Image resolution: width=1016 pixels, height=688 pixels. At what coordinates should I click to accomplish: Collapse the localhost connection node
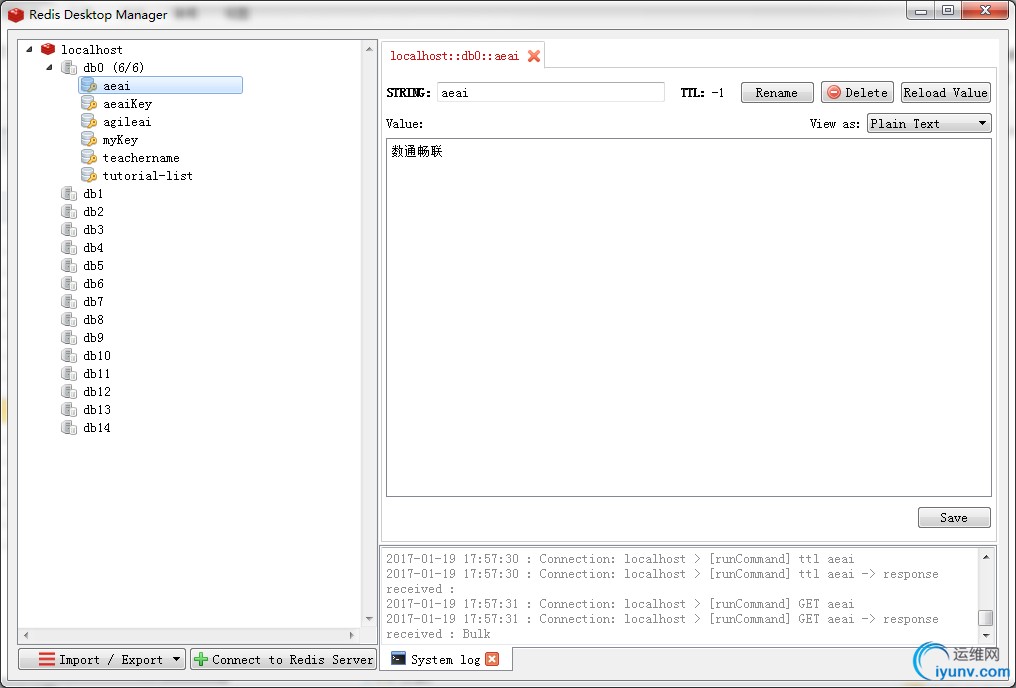click(29, 49)
